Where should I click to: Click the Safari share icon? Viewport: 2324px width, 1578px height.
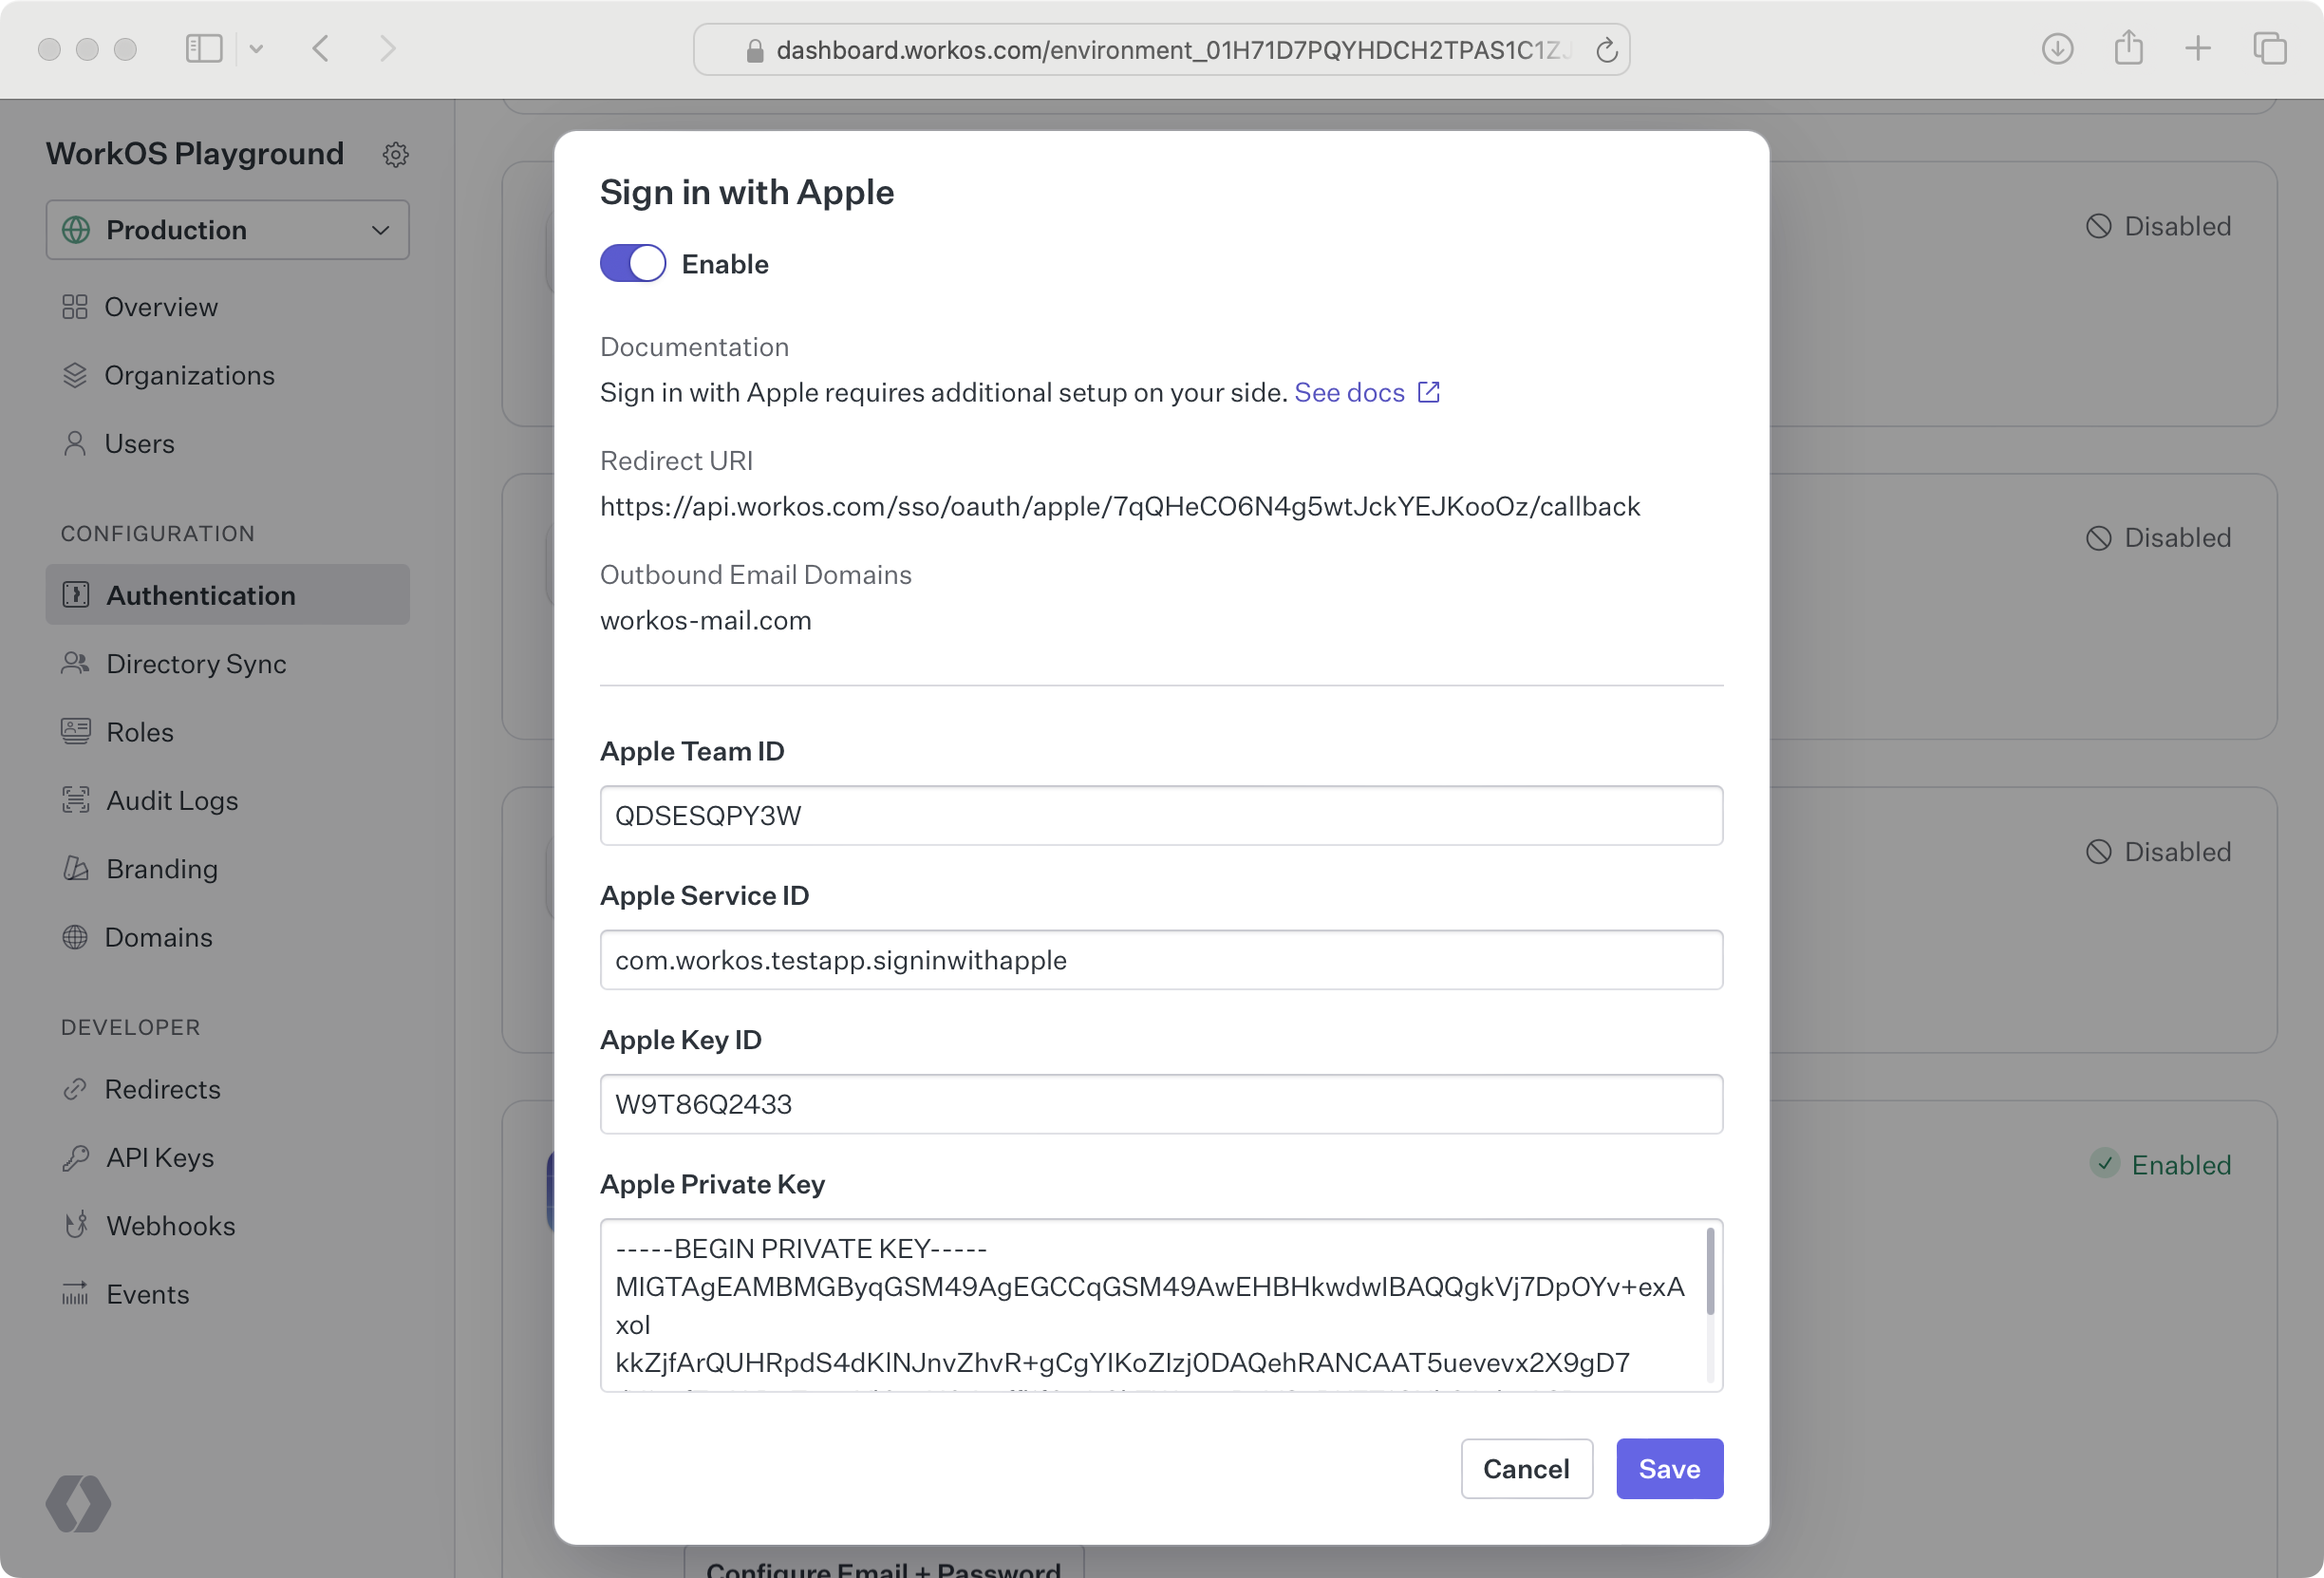coord(2128,48)
